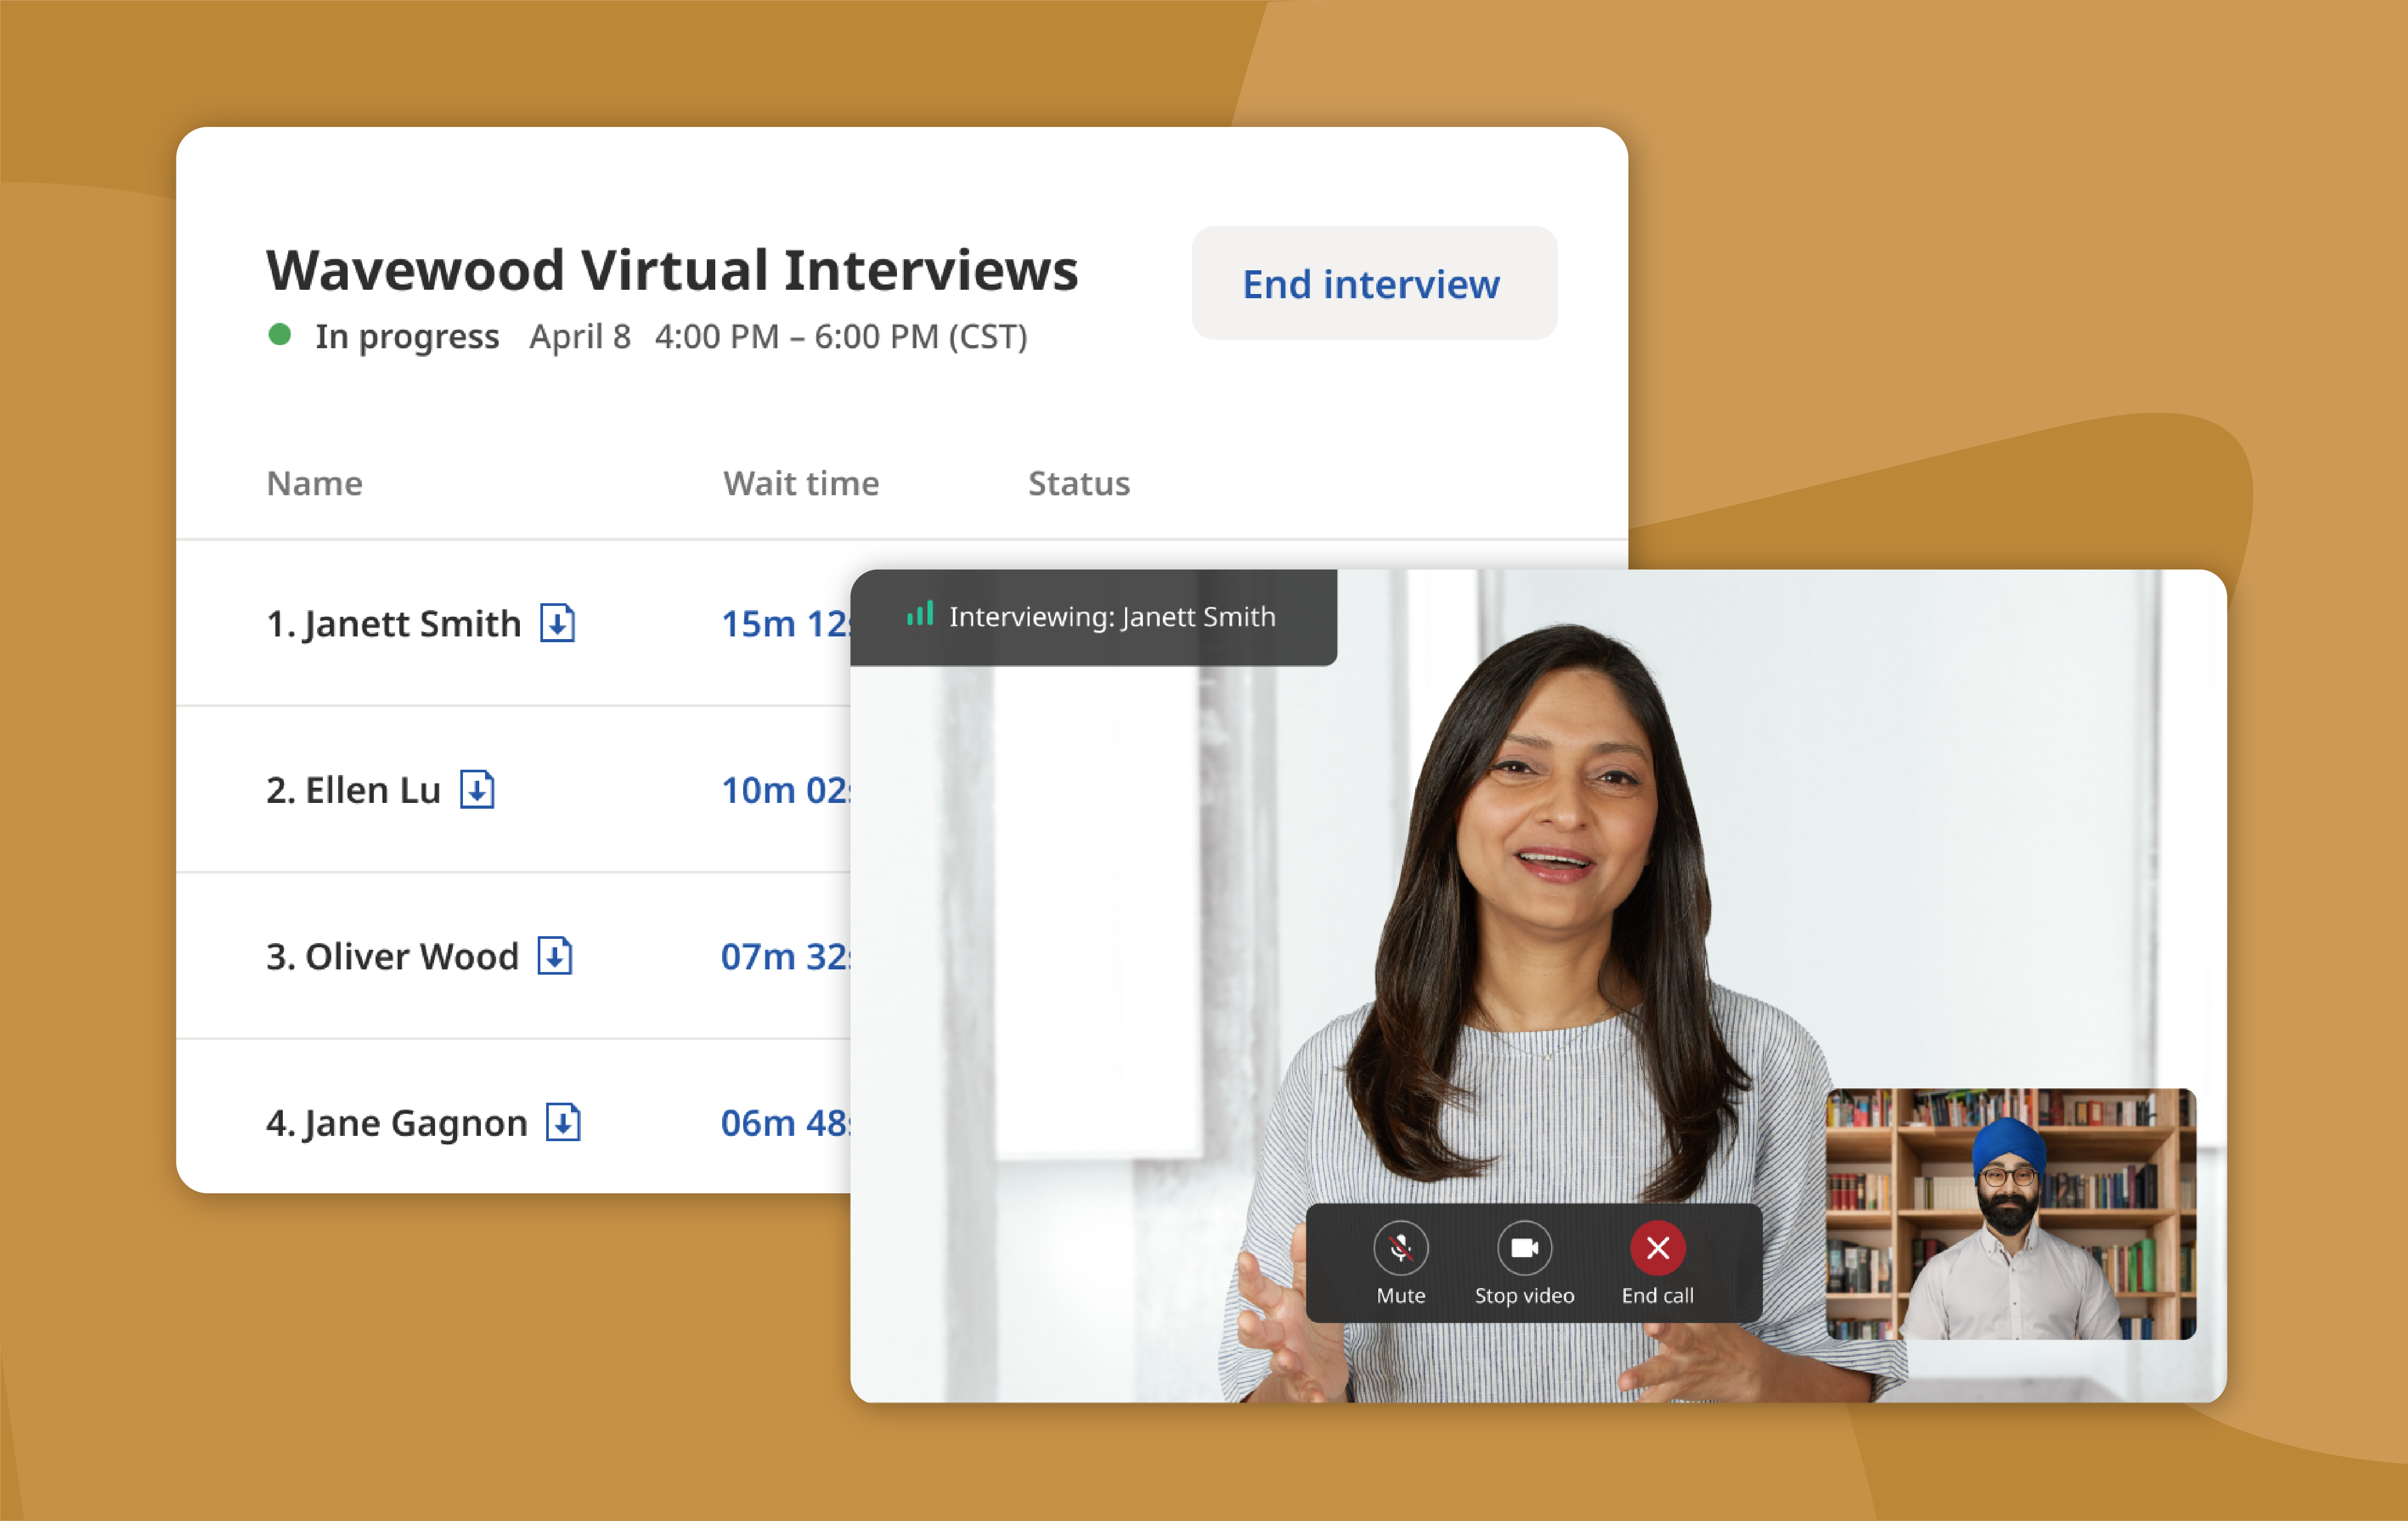Viewport: 2408px width, 1521px height.
Task: Click the 10m wait time value
Action: pyautogui.click(x=786, y=790)
